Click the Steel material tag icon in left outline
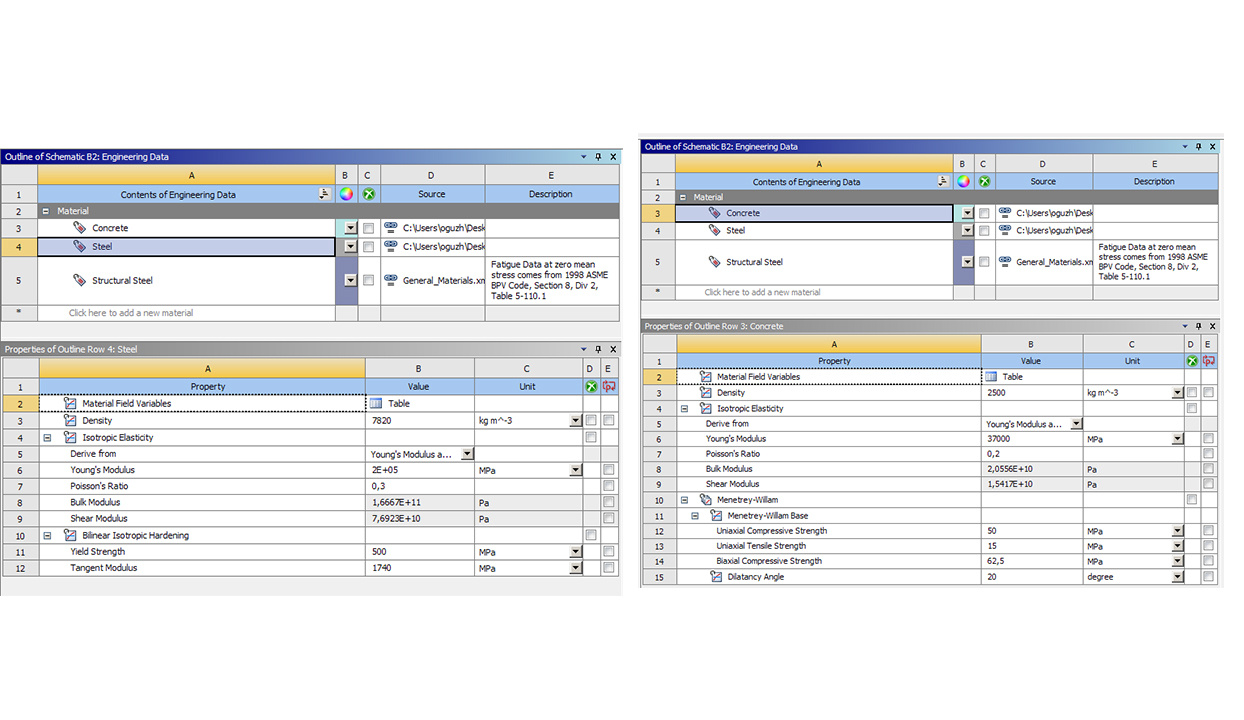Image resolution: width=1244 pixels, height=720 pixels. pos(80,246)
